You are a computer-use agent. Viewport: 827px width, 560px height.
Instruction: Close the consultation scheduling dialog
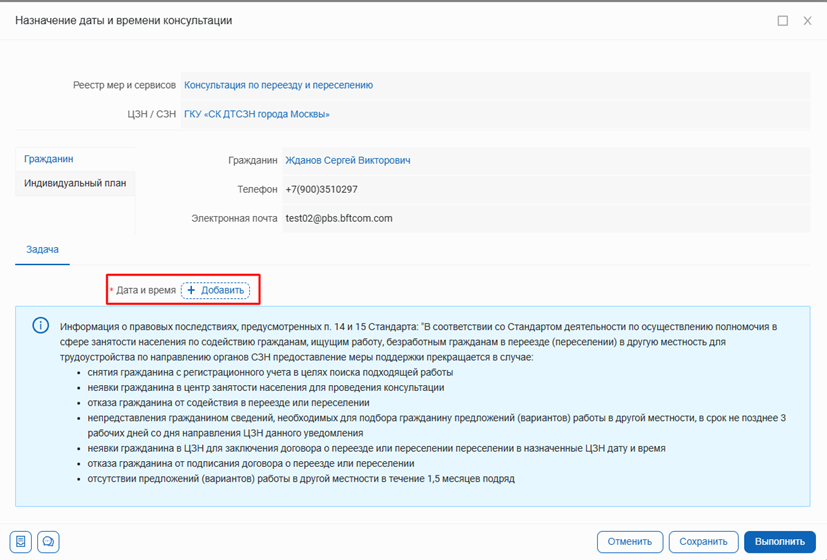click(807, 20)
